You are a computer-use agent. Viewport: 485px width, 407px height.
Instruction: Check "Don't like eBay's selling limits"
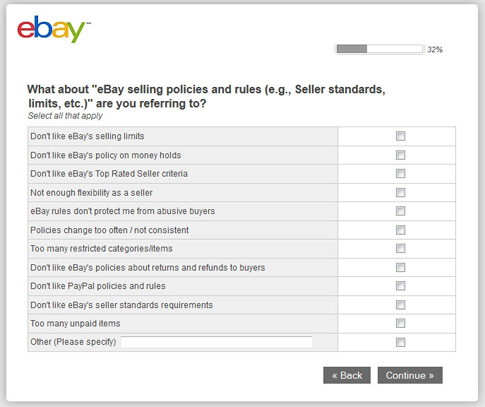pyautogui.click(x=400, y=136)
